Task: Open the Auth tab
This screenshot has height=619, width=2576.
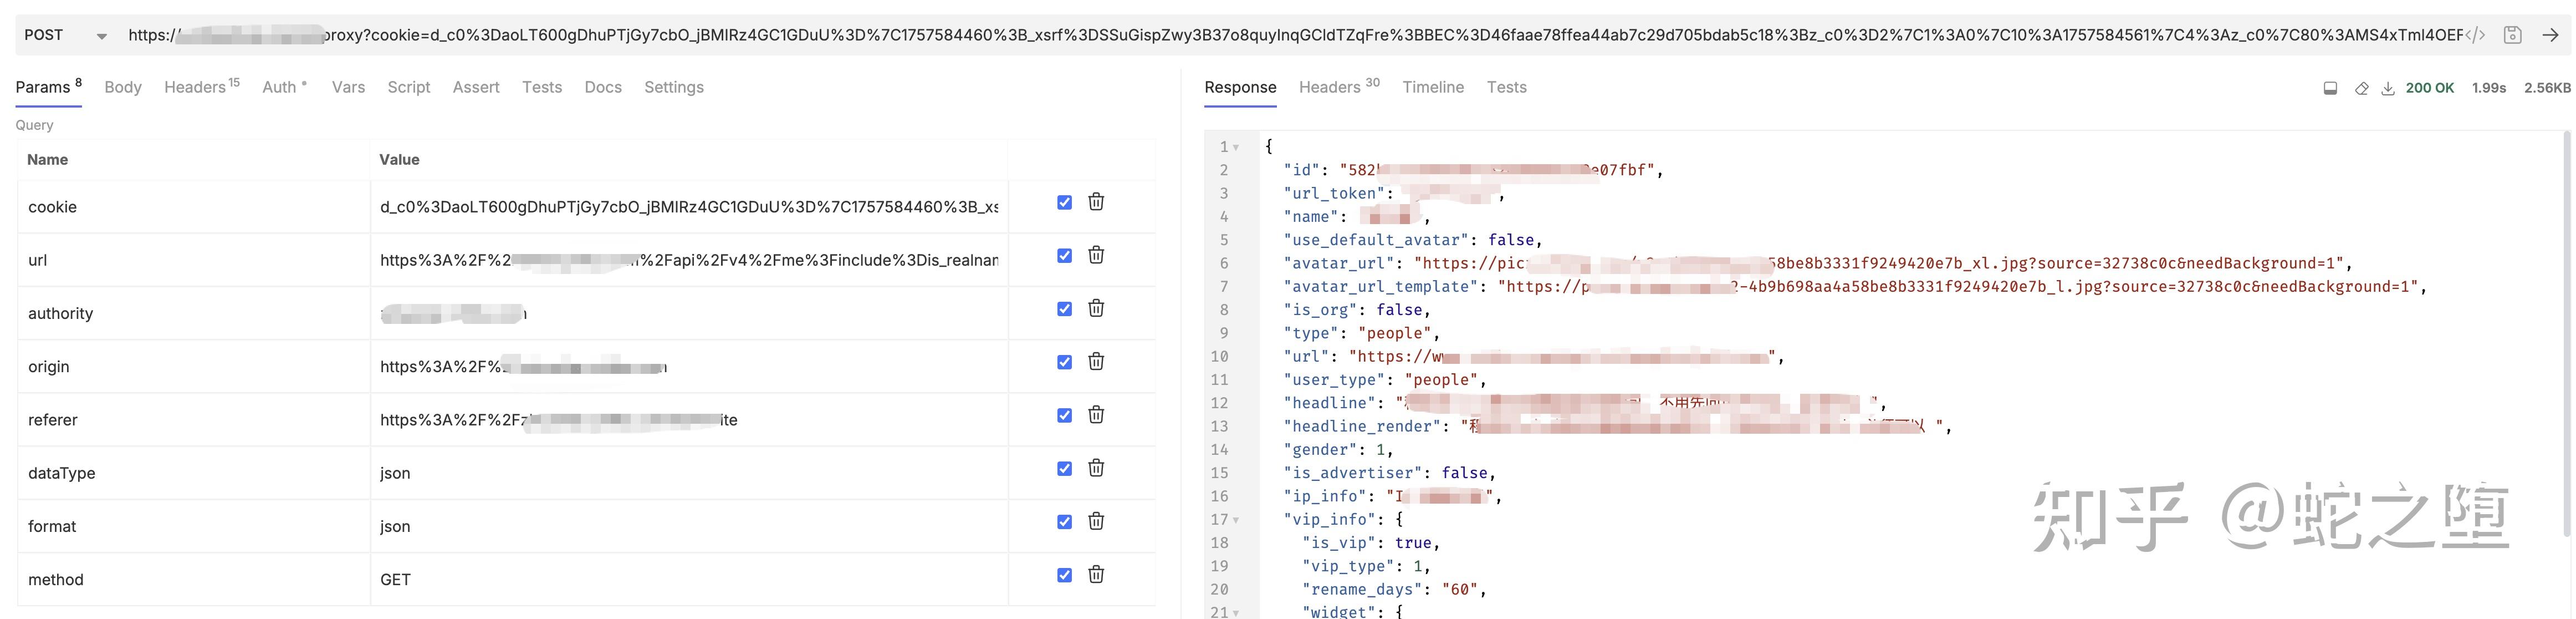Action: pos(284,87)
